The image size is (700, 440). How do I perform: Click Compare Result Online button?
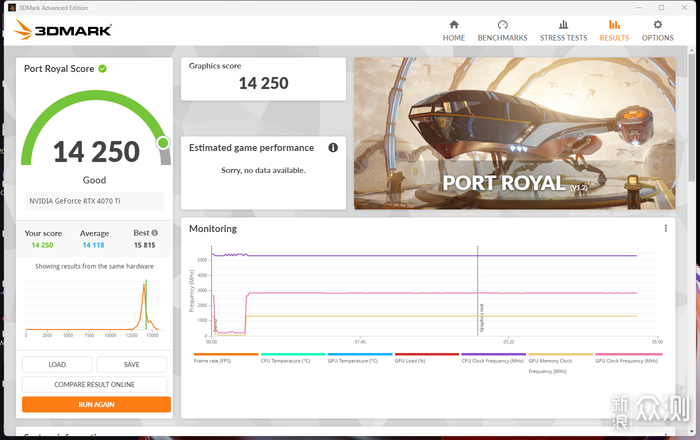pos(94,384)
